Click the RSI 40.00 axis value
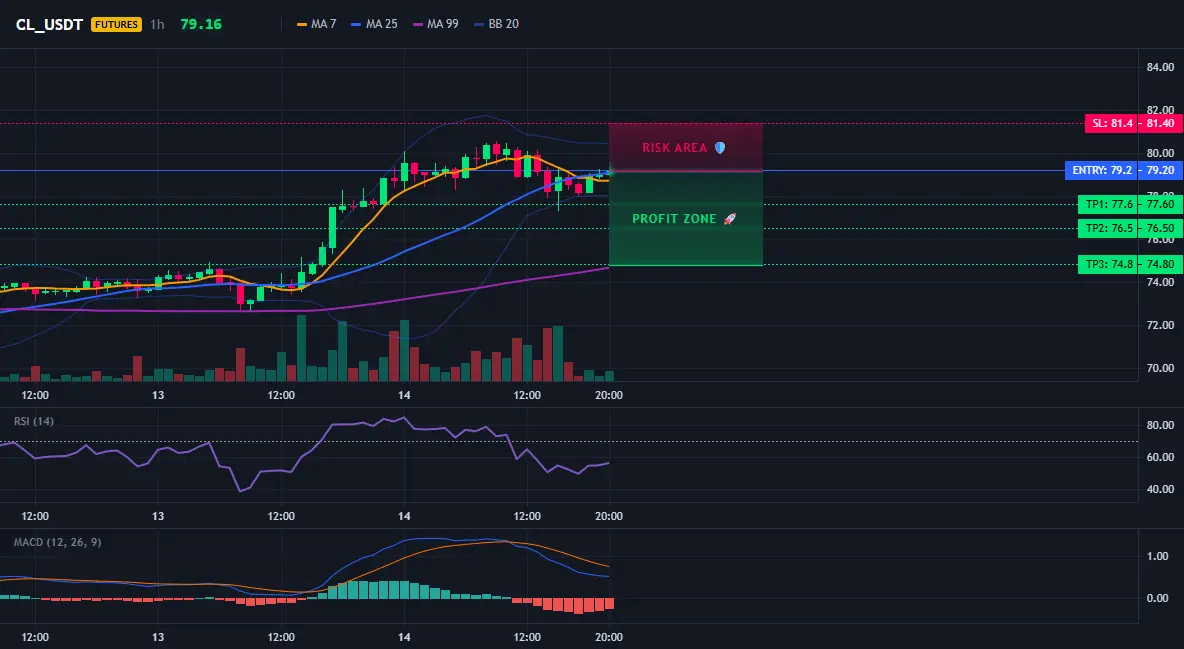The width and height of the screenshot is (1184, 649). (x=1161, y=490)
